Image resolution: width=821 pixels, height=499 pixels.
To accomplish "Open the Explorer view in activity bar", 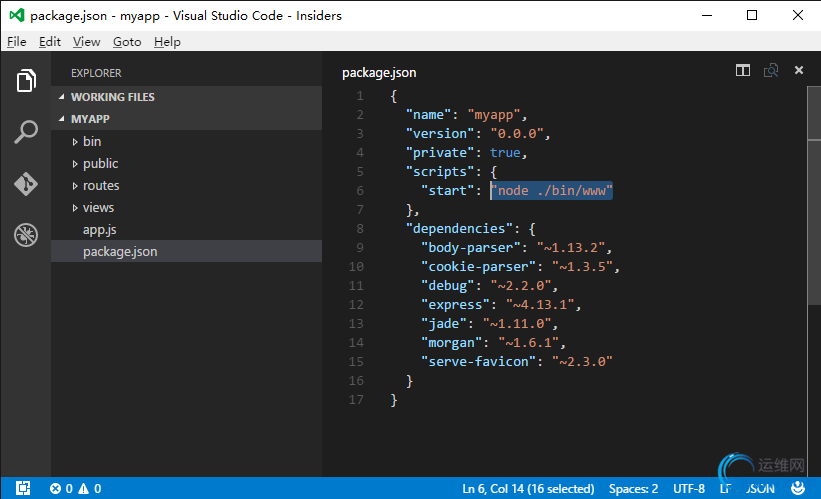I will click(26, 81).
